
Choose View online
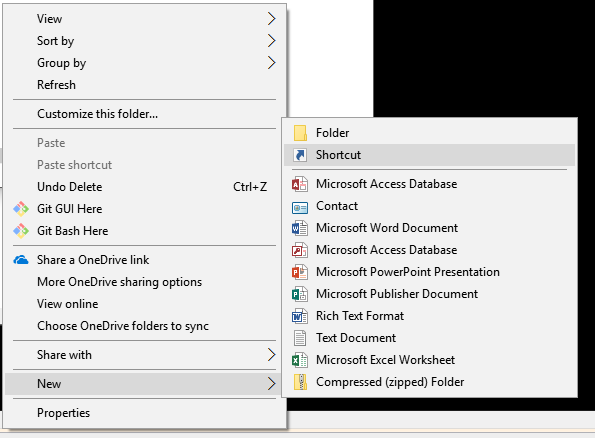coord(145,304)
